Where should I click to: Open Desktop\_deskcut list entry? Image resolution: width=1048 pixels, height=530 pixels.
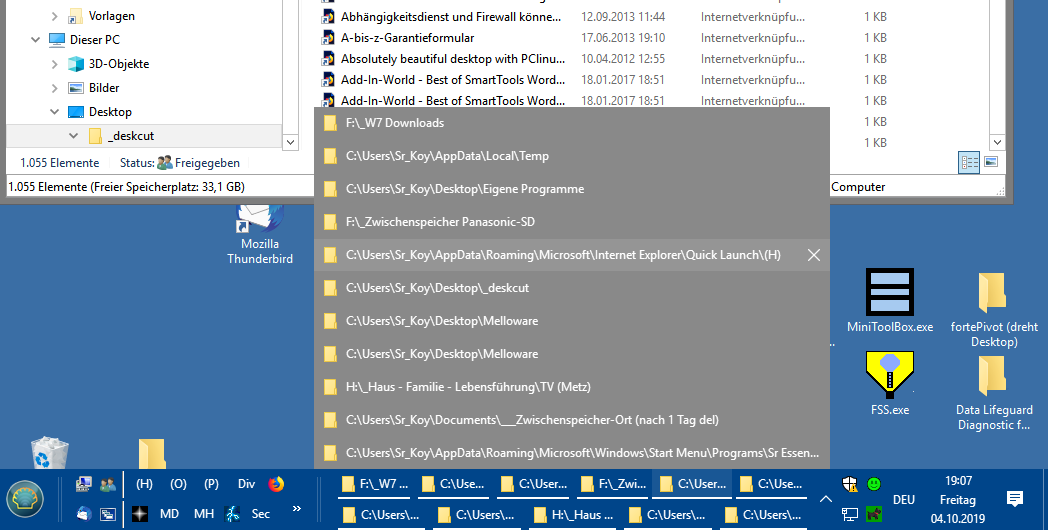(x=571, y=288)
